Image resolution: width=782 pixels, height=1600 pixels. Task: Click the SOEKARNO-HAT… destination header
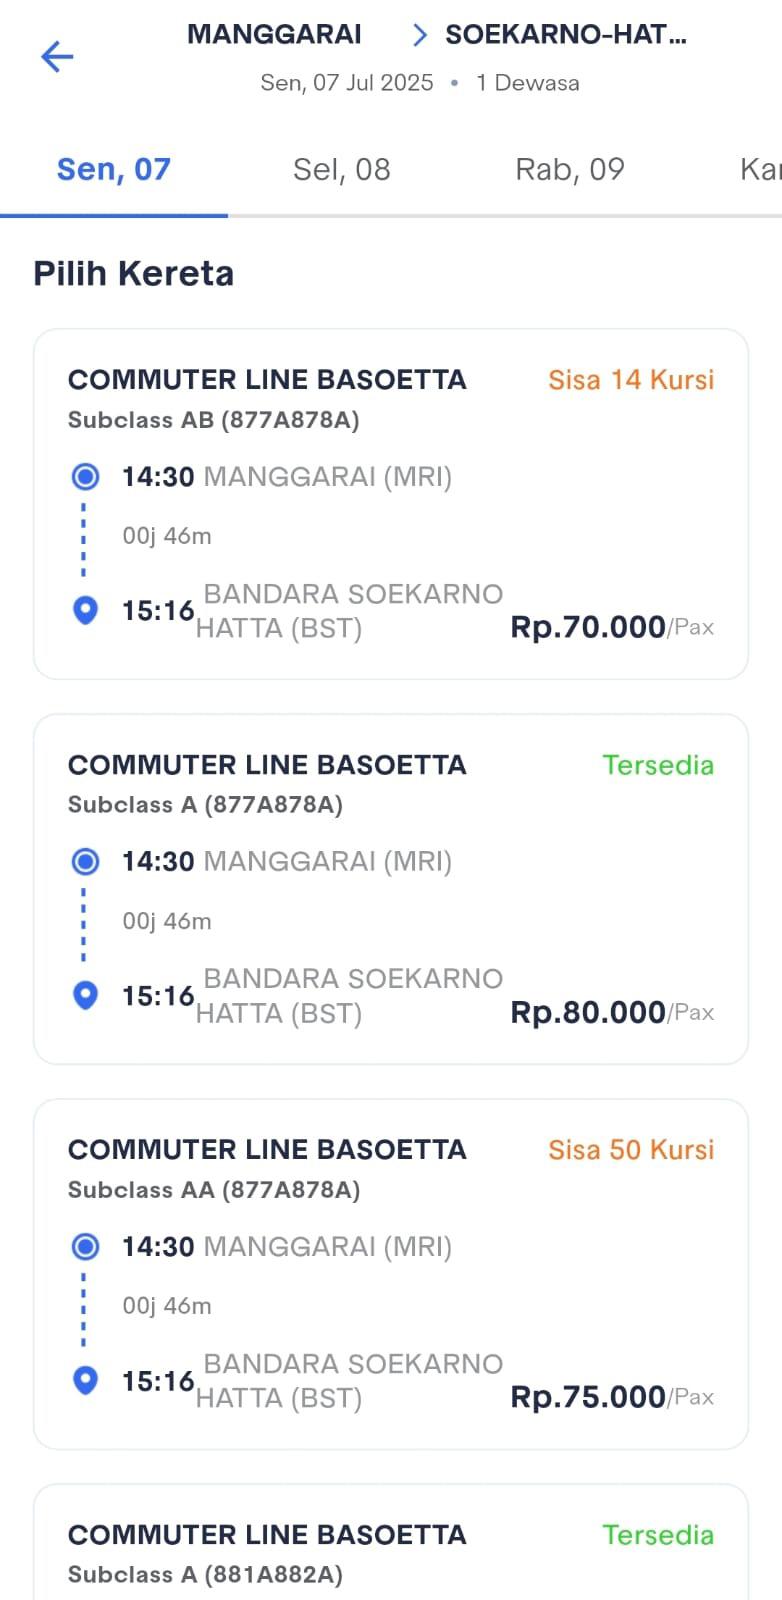[566, 35]
